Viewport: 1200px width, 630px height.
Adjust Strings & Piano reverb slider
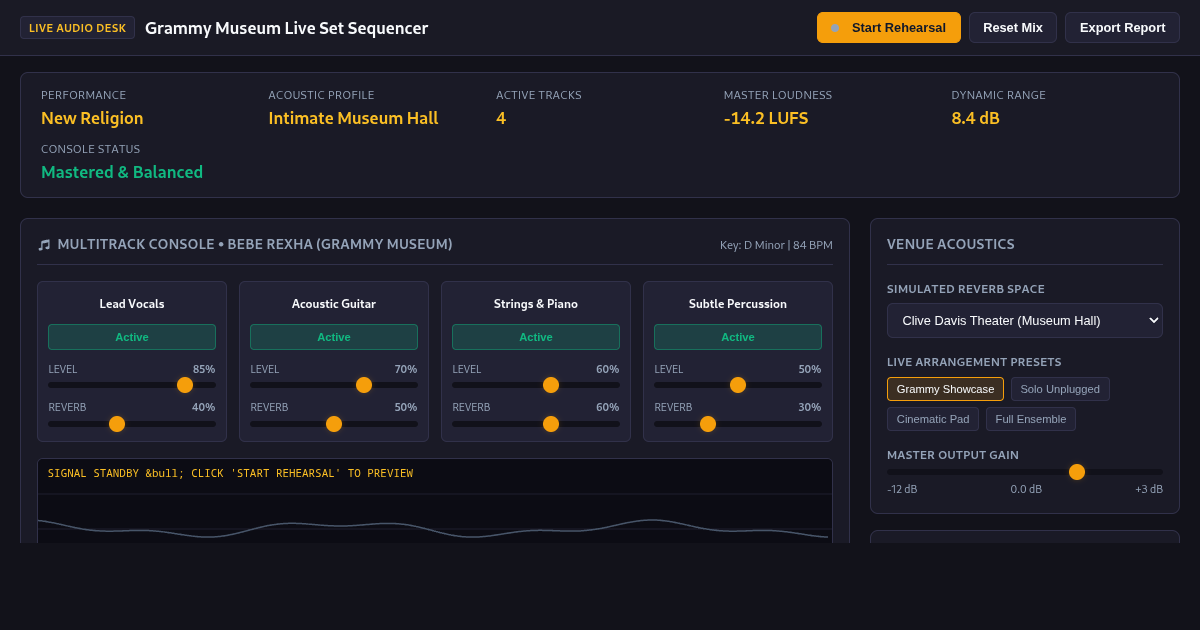(x=536, y=424)
